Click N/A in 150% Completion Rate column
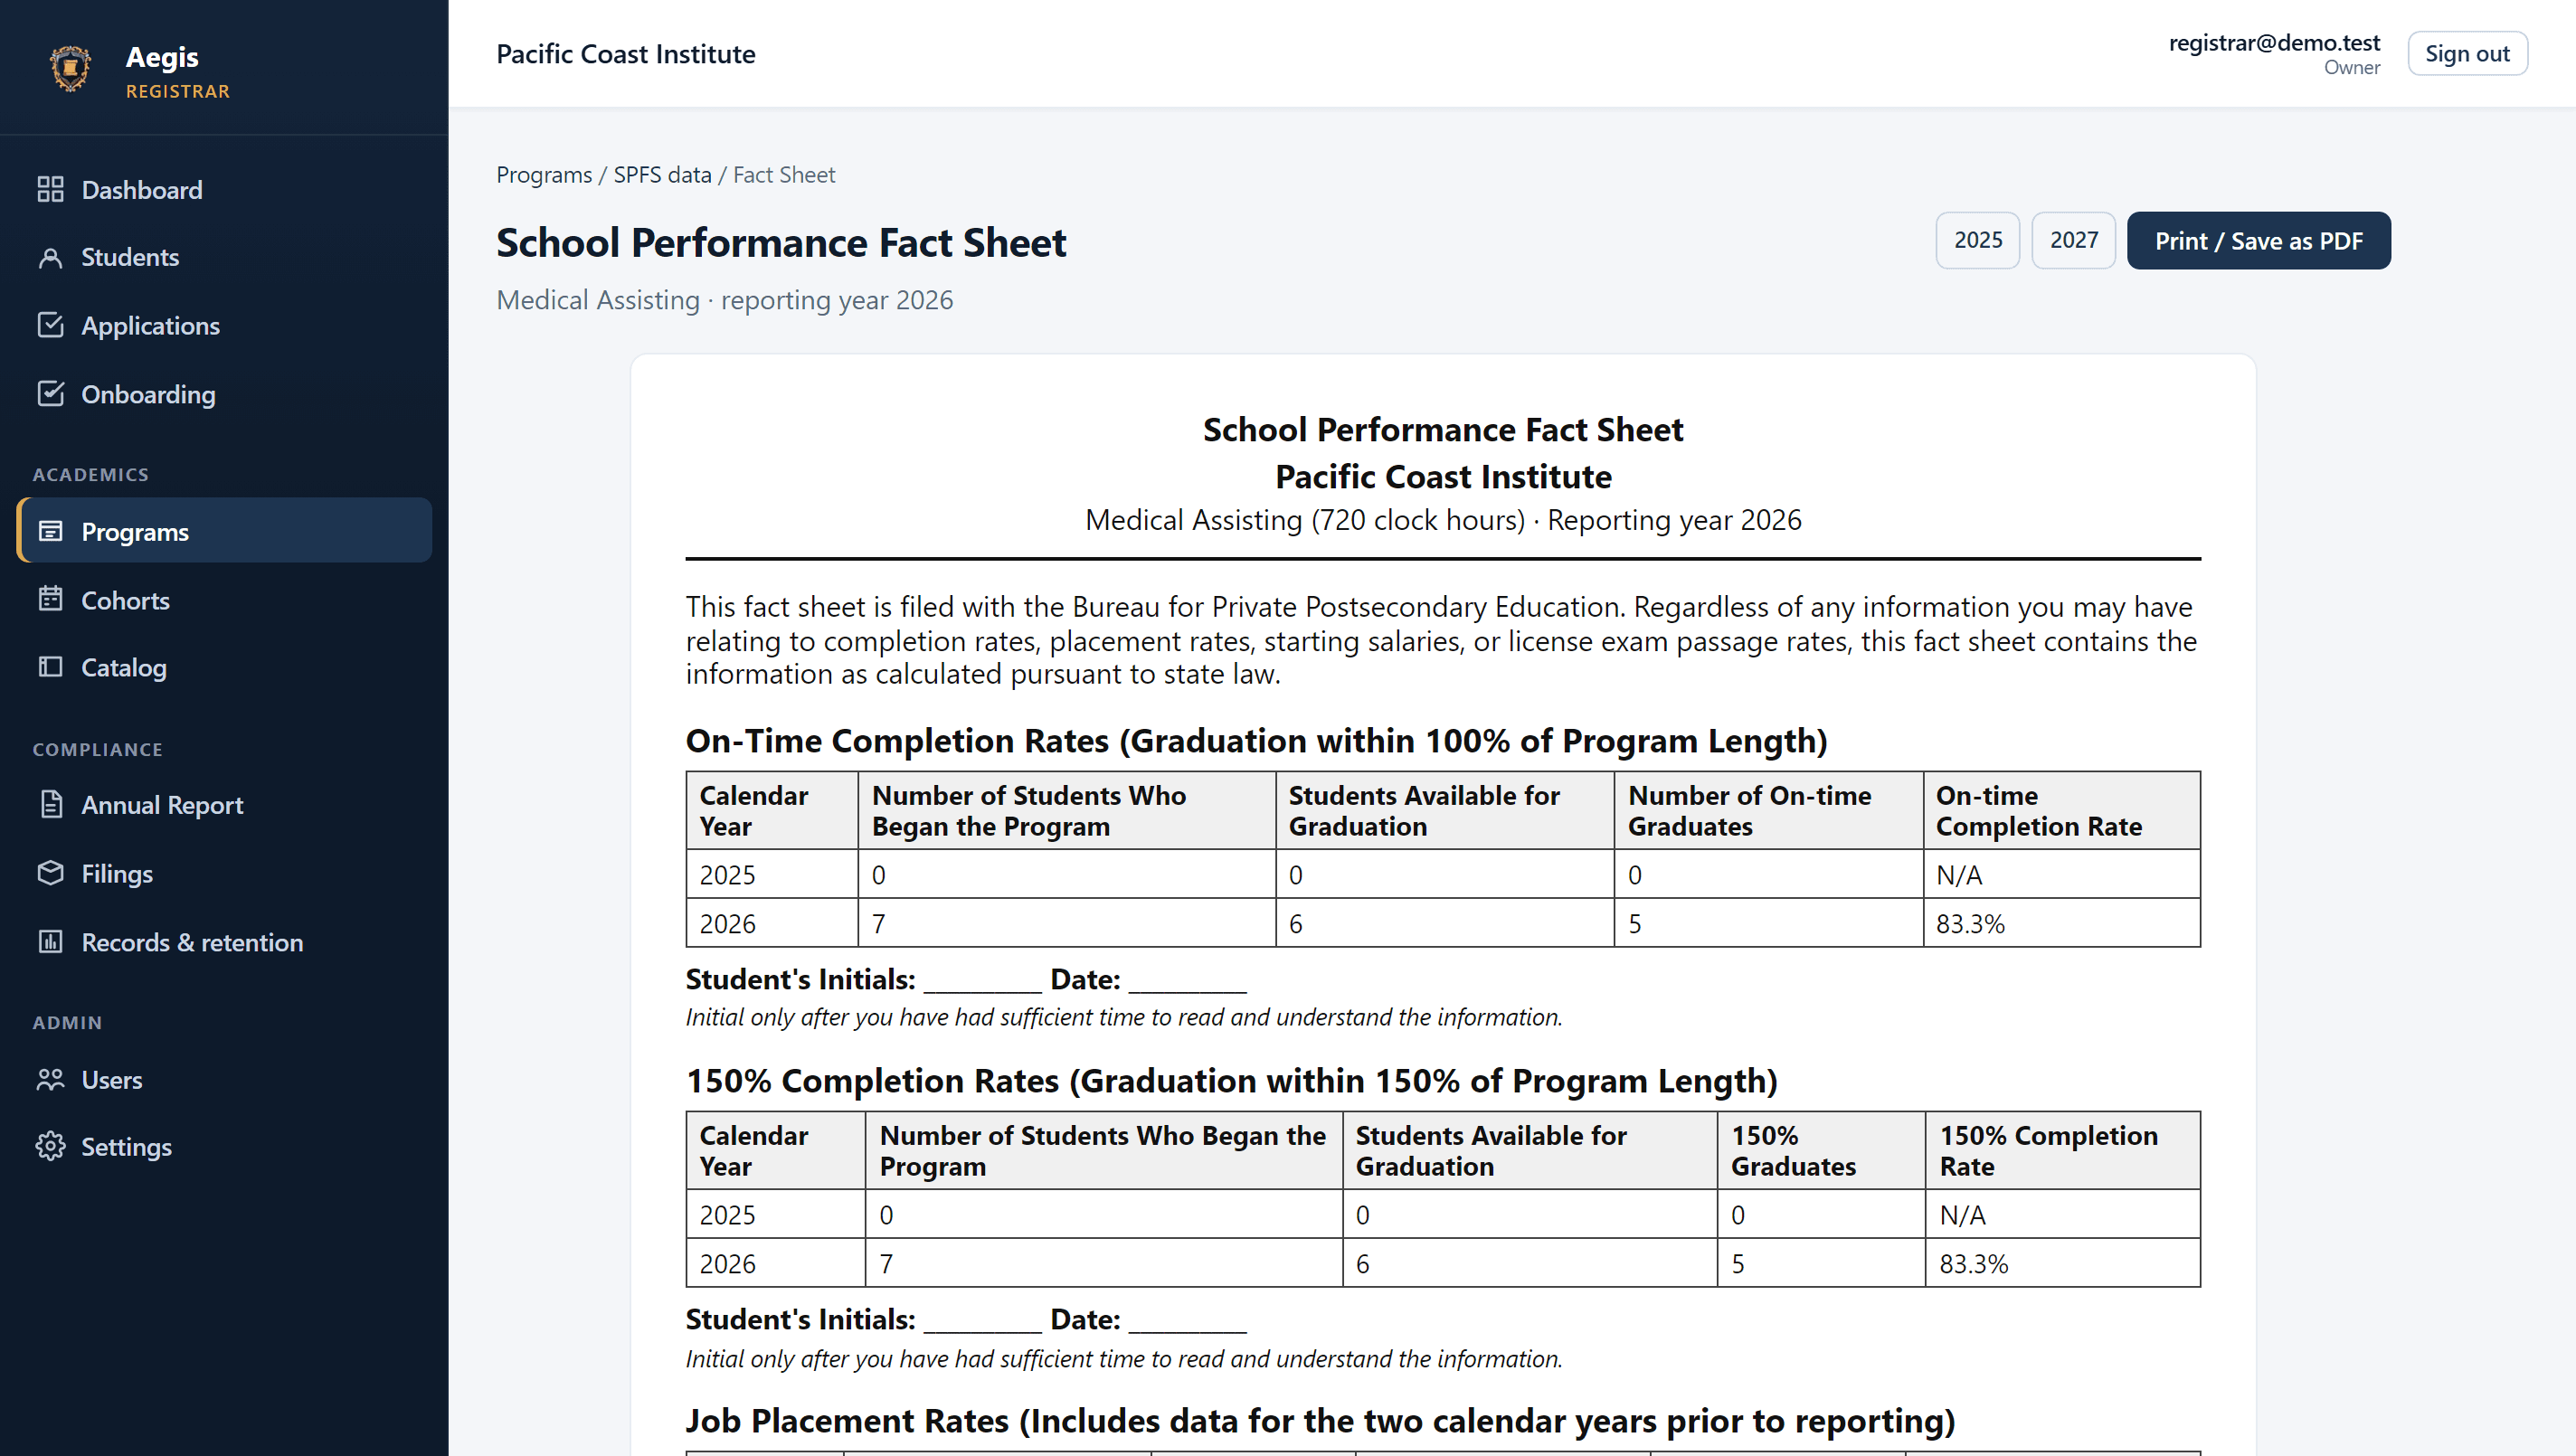The image size is (2576, 1456). tap(1963, 1215)
